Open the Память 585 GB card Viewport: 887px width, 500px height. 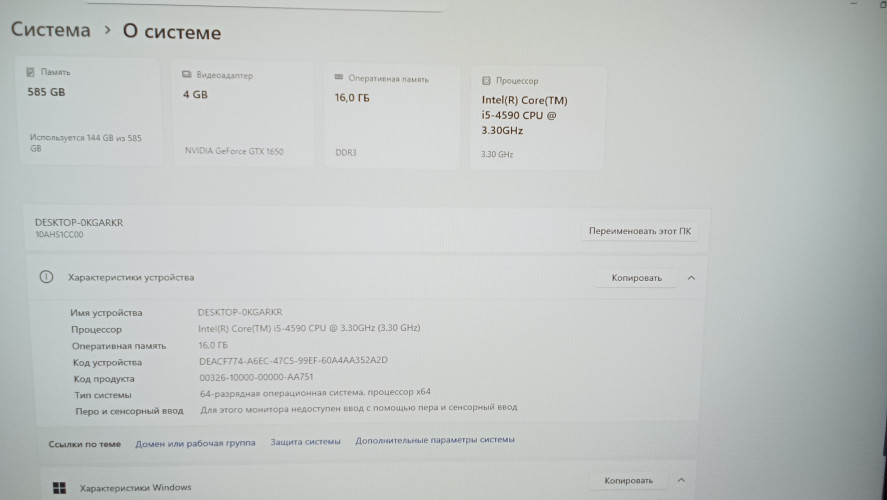point(89,111)
